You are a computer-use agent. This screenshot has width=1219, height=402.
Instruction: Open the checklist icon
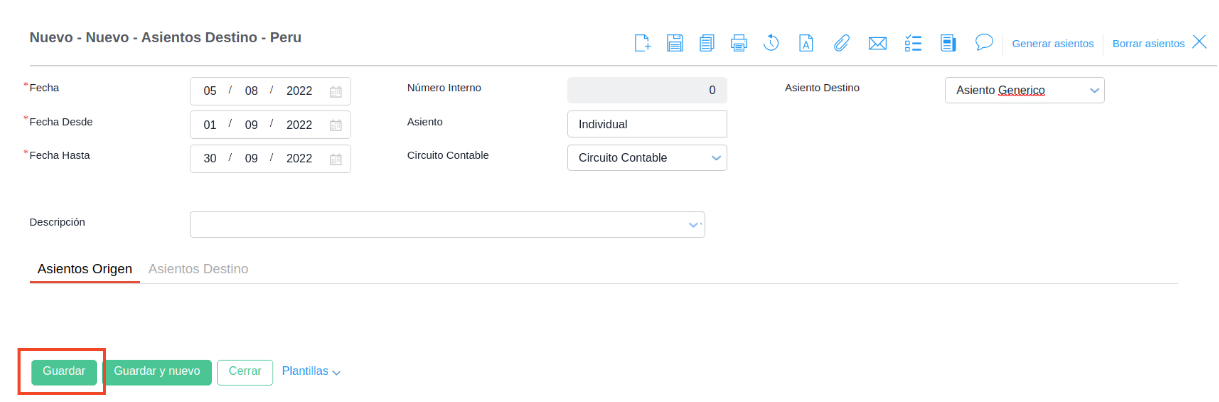click(x=912, y=43)
